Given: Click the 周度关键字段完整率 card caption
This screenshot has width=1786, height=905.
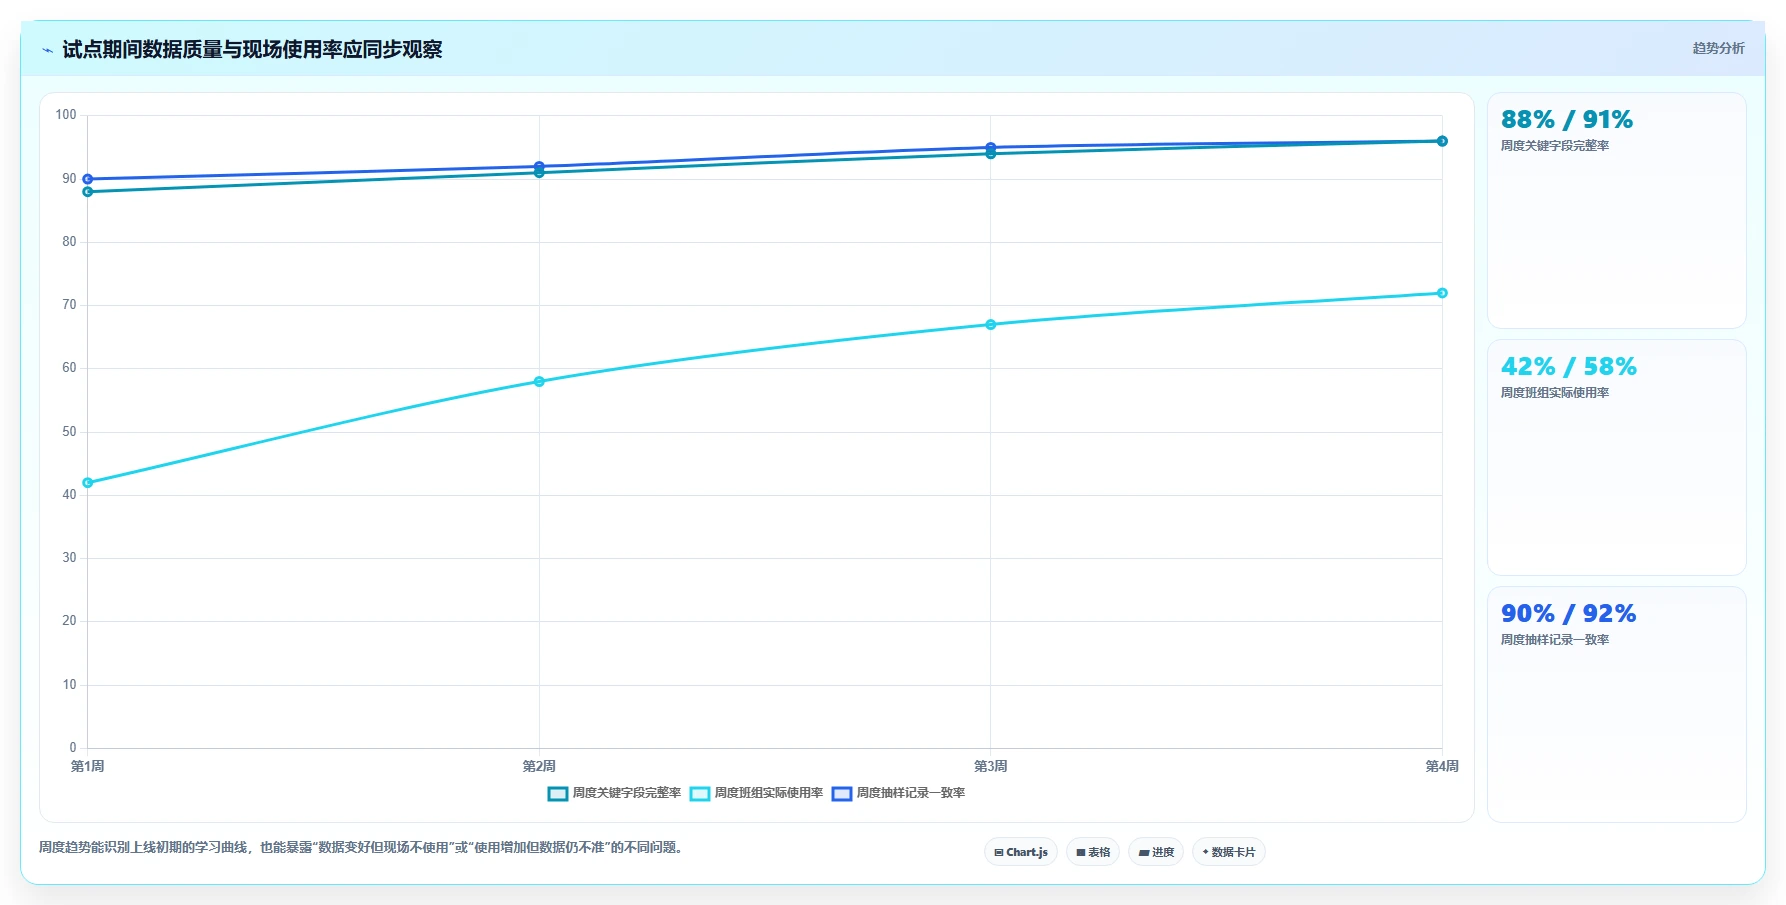Looking at the screenshot, I should pos(1555,146).
